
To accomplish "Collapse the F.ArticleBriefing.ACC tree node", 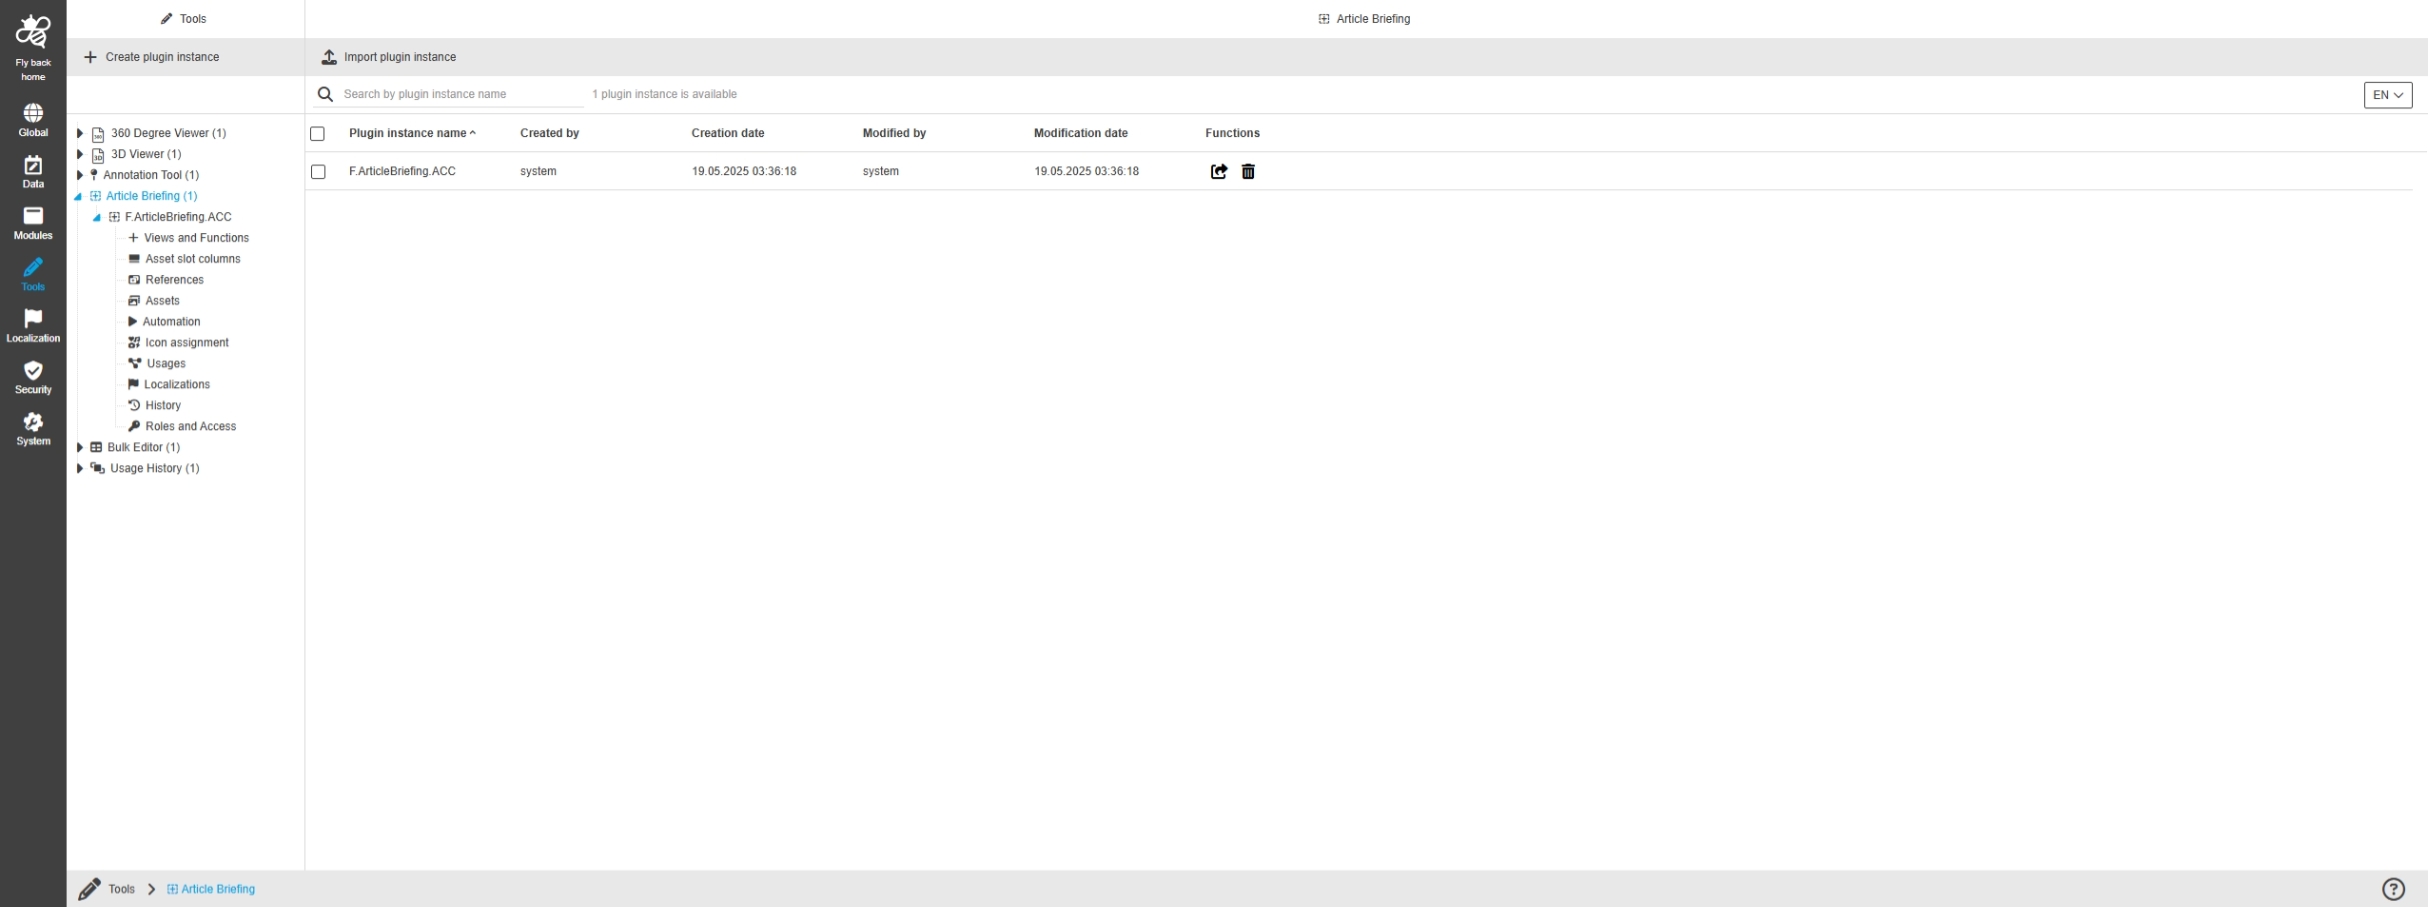I will pyautogui.click(x=98, y=218).
